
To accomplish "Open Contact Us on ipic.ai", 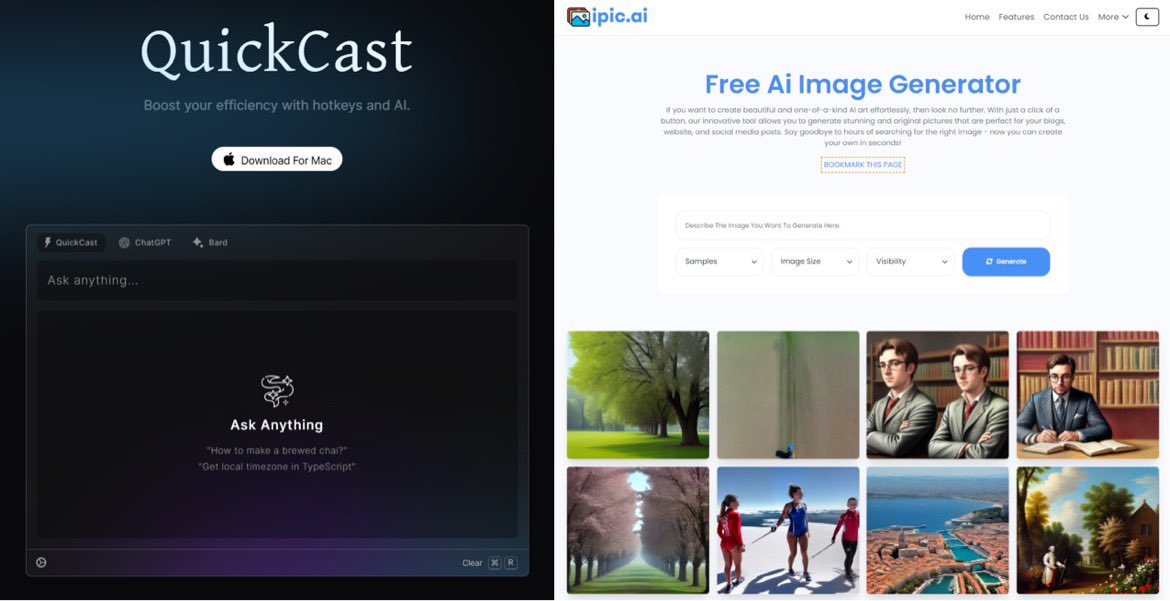I will click(x=1066, y=17).
